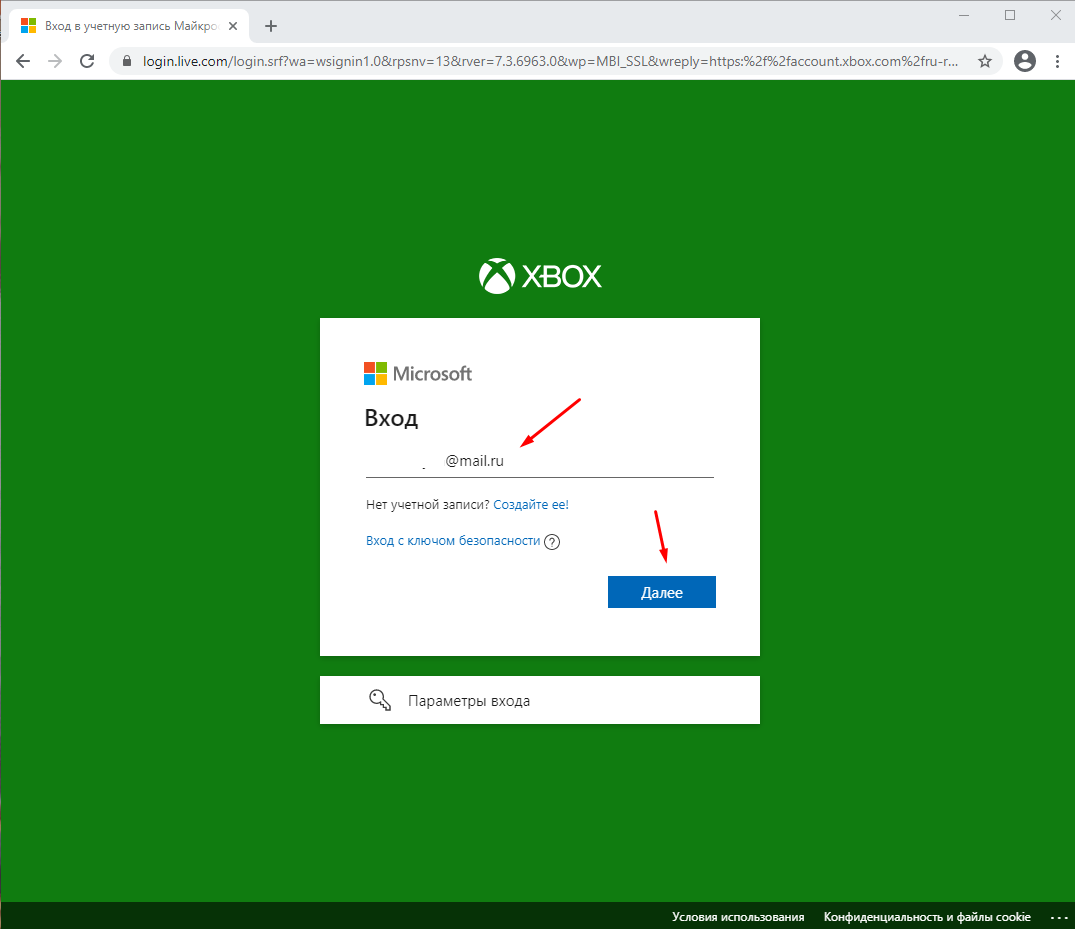Minimize the browser window

point(964,15)
